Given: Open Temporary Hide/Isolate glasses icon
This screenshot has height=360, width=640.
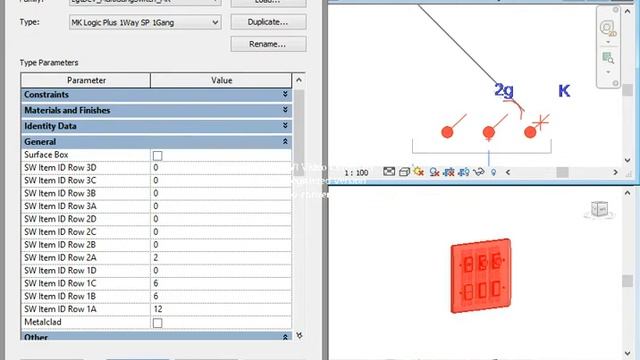Looking at the screenshot, I should [x=479, y=172].
